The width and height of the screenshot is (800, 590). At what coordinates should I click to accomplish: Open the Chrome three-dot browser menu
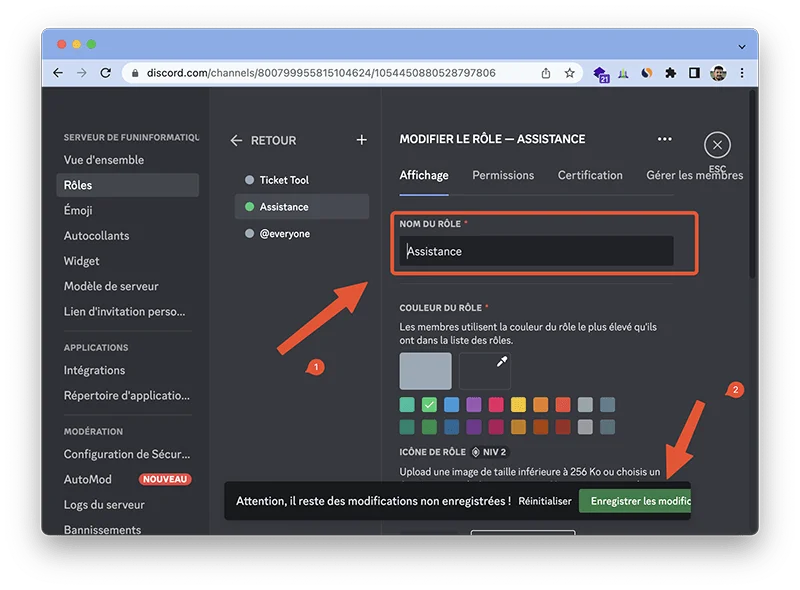(x=740, y=72)
